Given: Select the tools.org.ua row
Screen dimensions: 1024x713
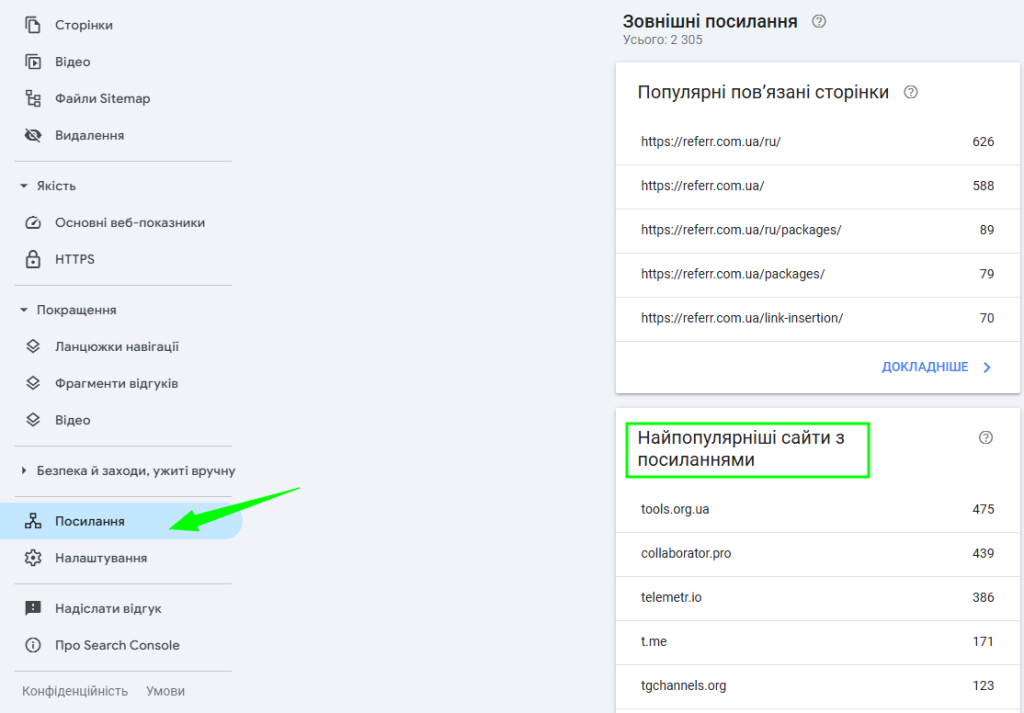Looking at the screenshot, I should [817, 509].
